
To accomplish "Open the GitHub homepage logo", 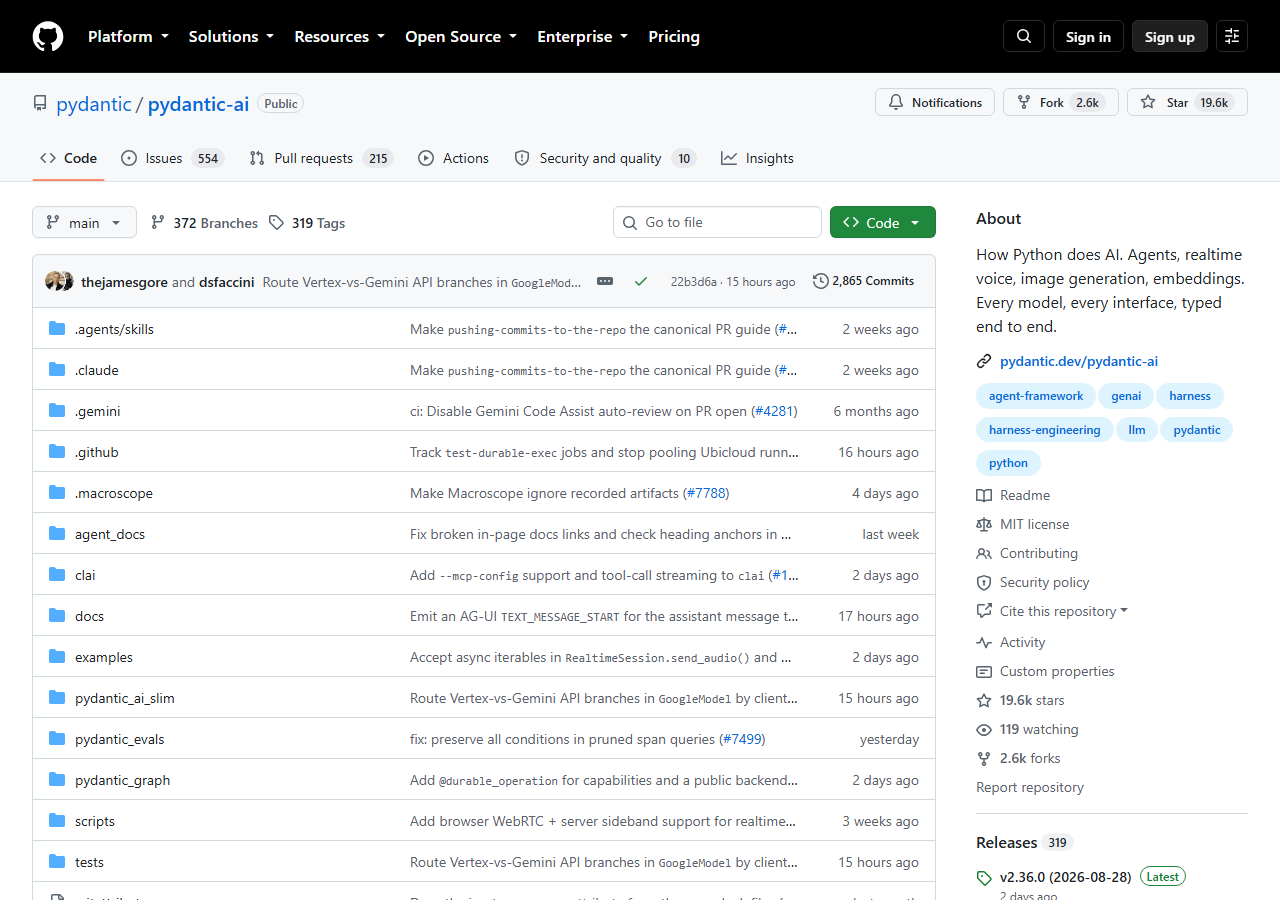I will pyautogui.click(x=48, y=36).
